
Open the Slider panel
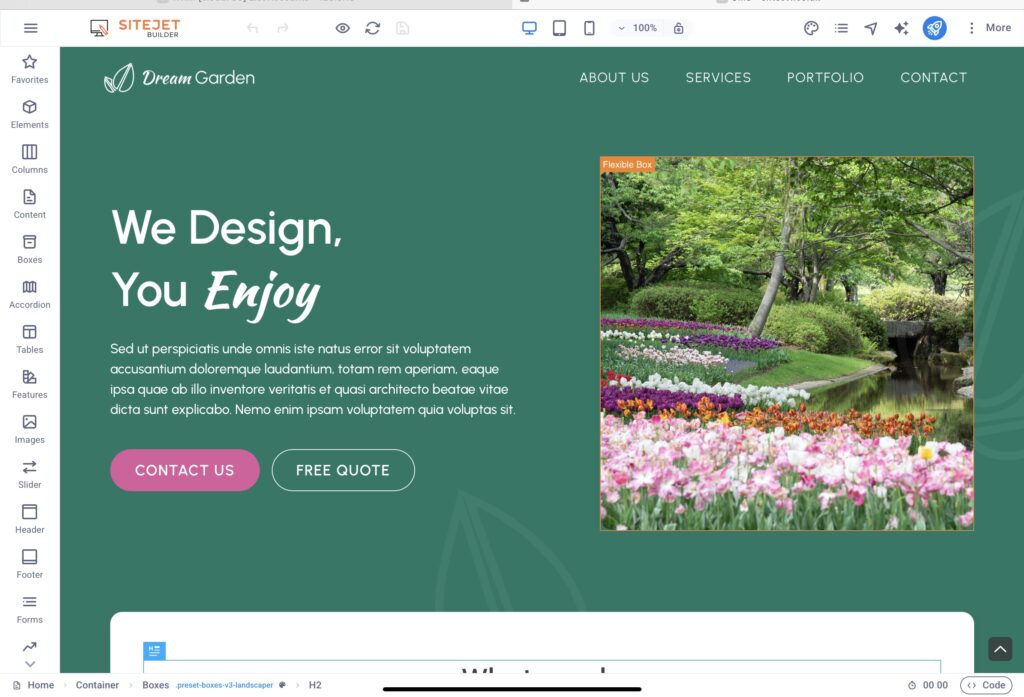point(29,475)
